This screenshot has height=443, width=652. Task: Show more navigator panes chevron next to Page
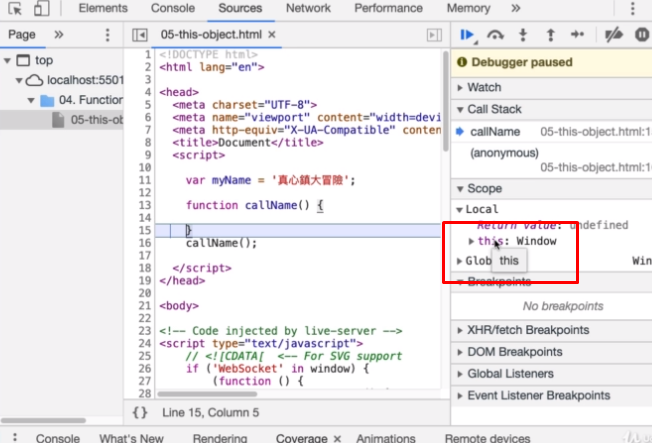[x=59, y=35]
